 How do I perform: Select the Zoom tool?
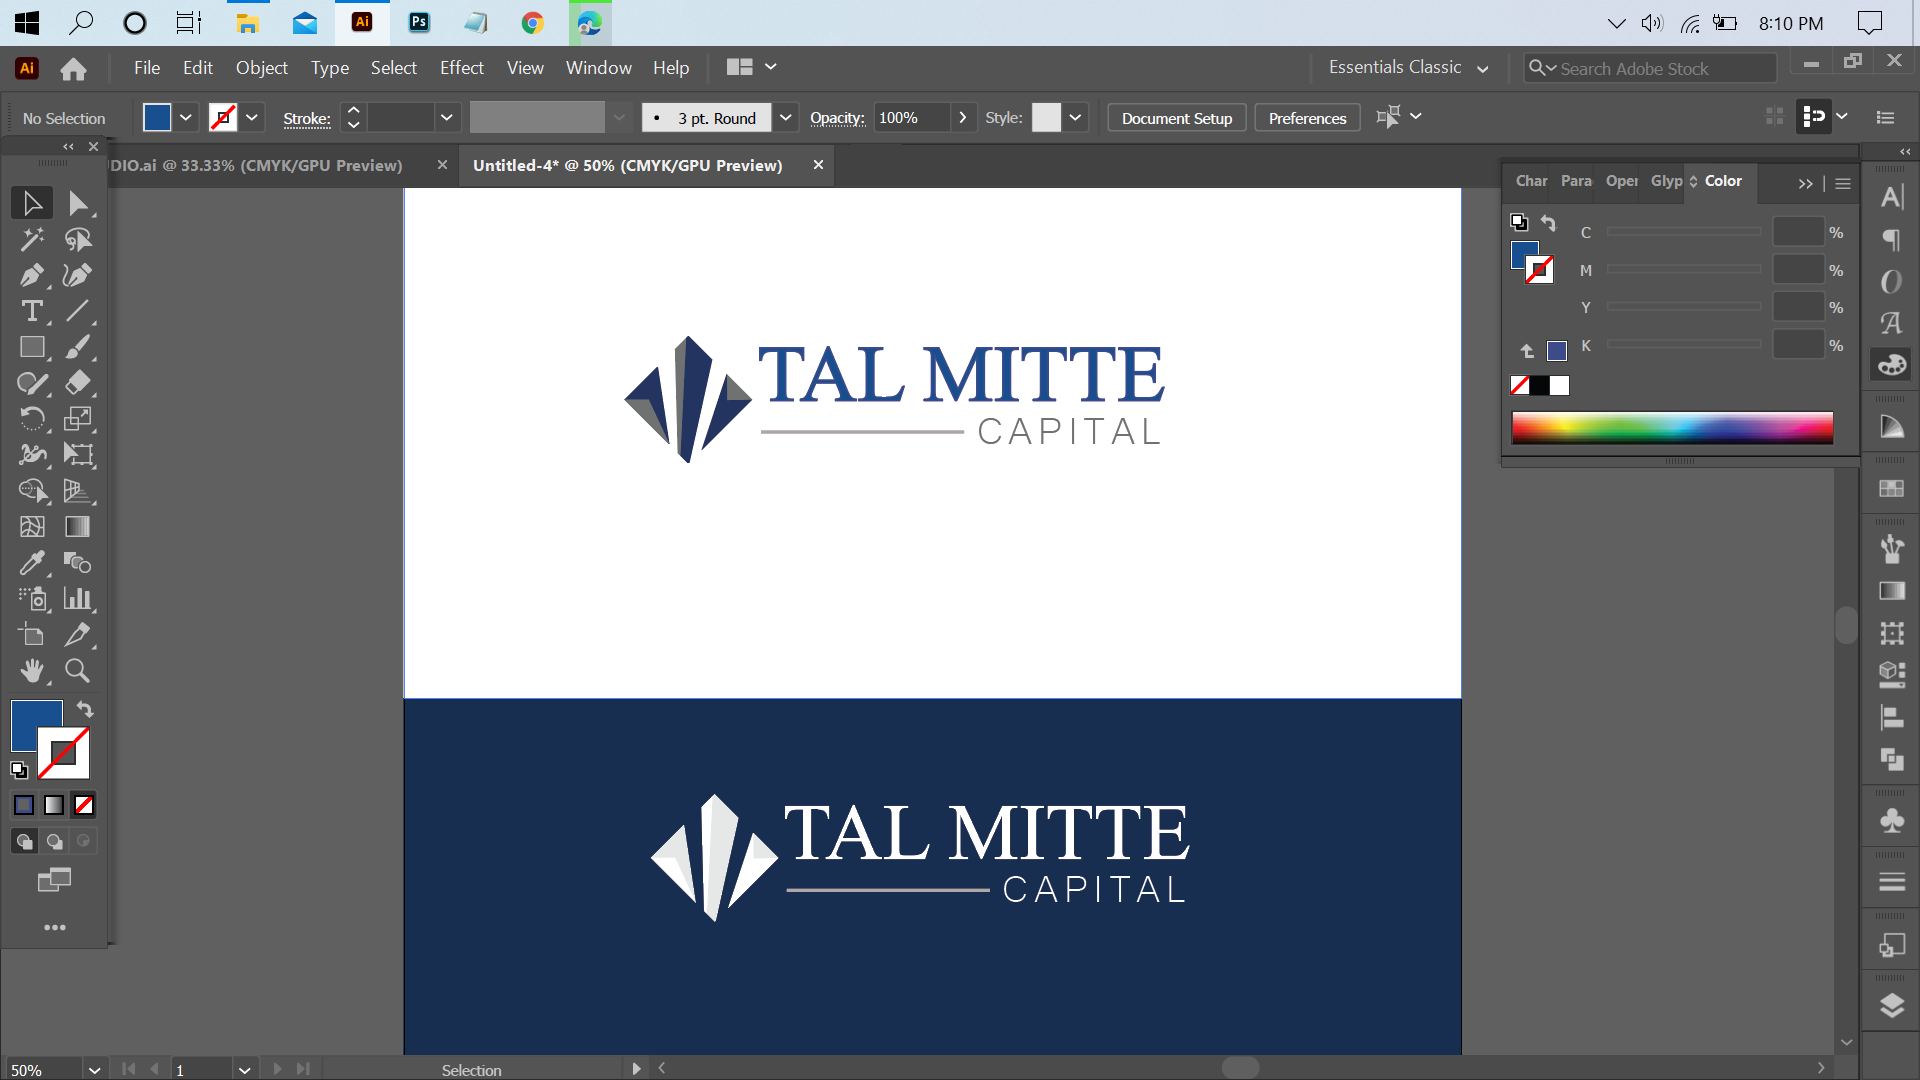pos(77,671)
